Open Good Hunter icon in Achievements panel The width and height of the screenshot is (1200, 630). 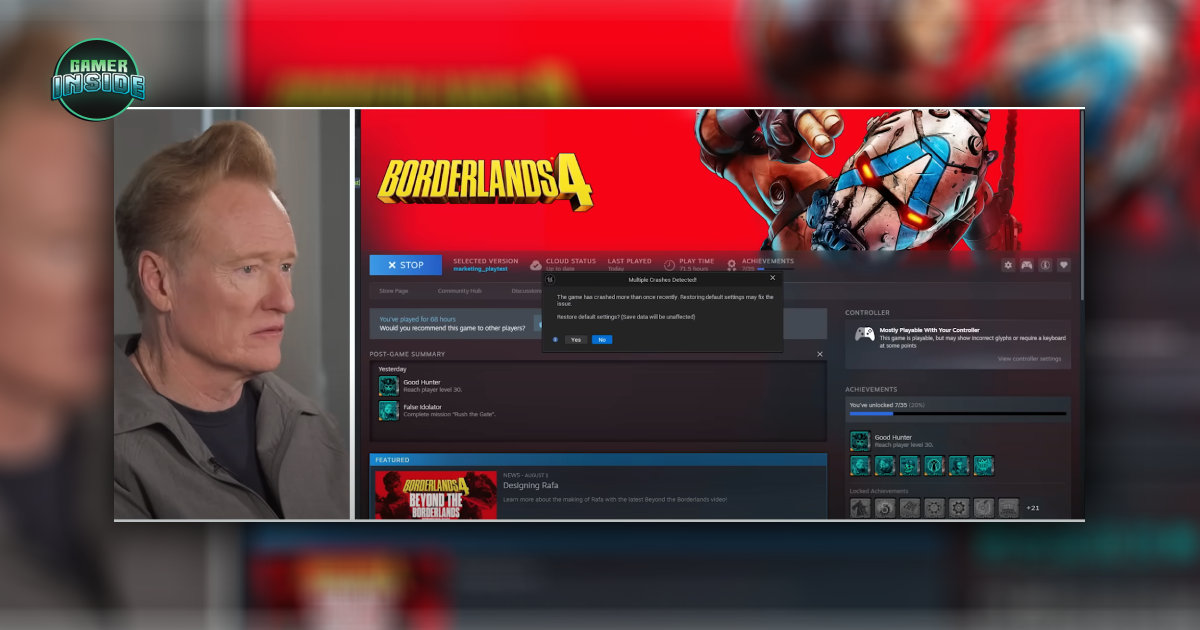point(859,441)
